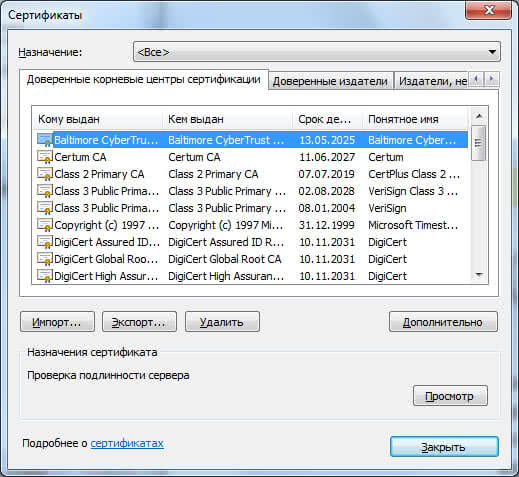
Task: Sort by Кому выдан column header
Action: 97,119
